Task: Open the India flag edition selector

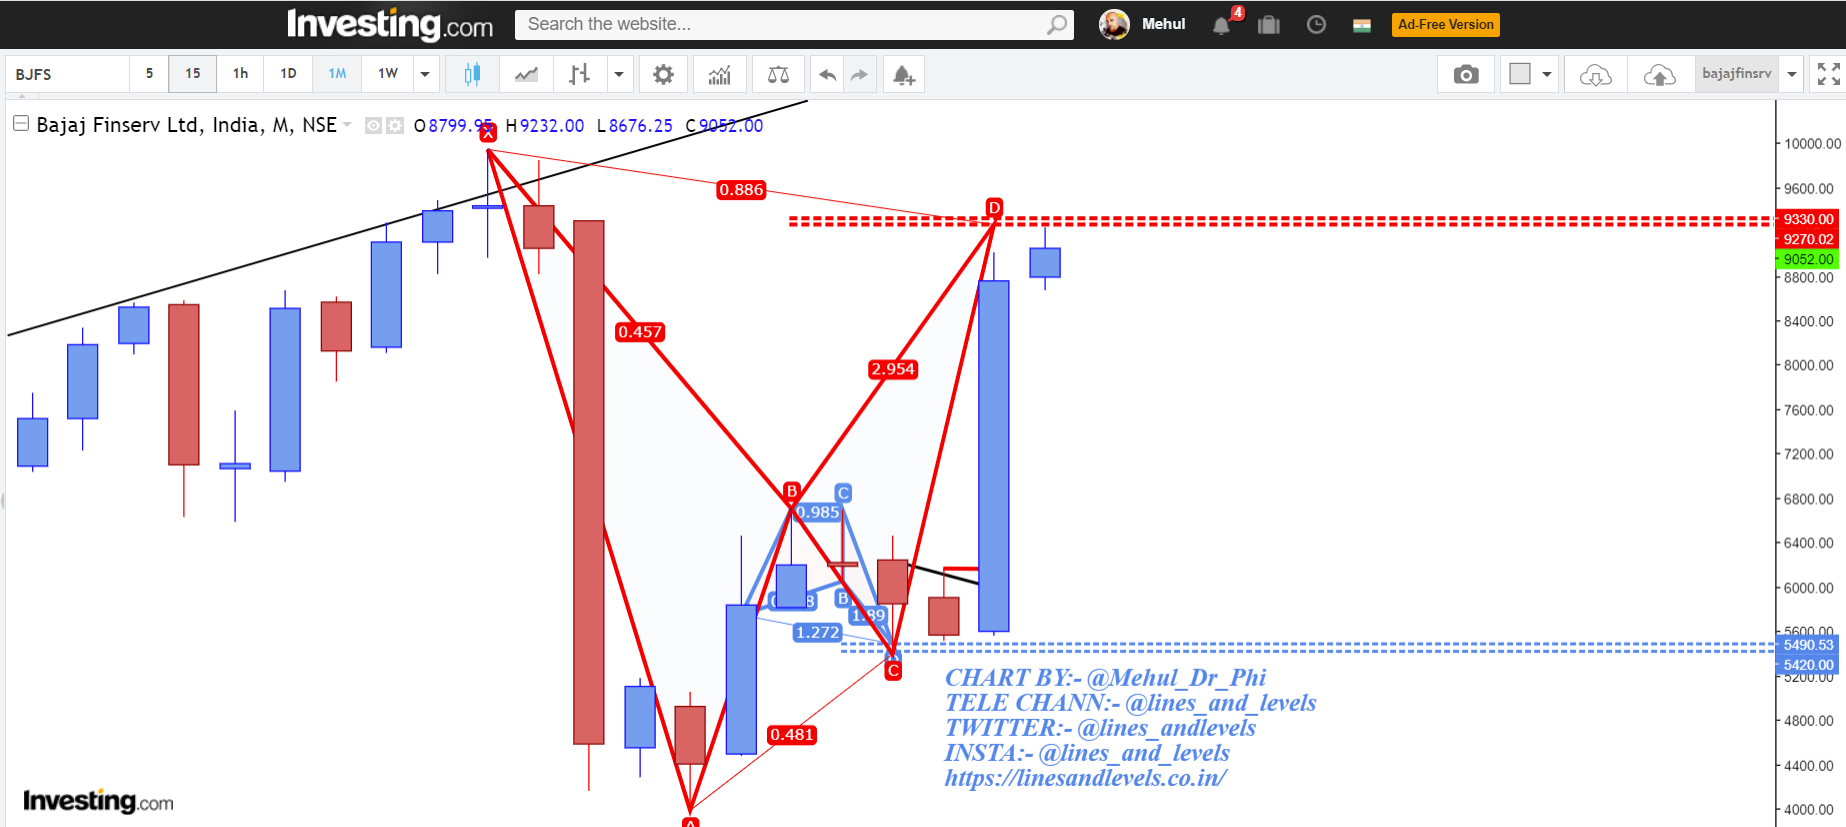Action: tap(1362, 25)
